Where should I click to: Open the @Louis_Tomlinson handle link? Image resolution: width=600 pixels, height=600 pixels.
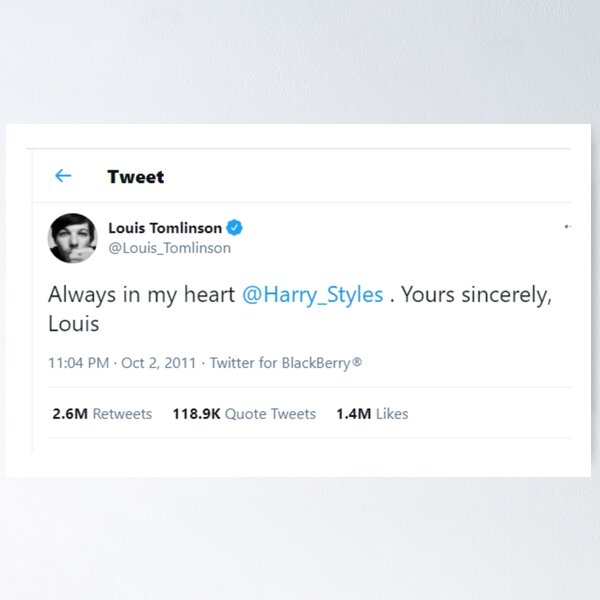click(169, 248)
